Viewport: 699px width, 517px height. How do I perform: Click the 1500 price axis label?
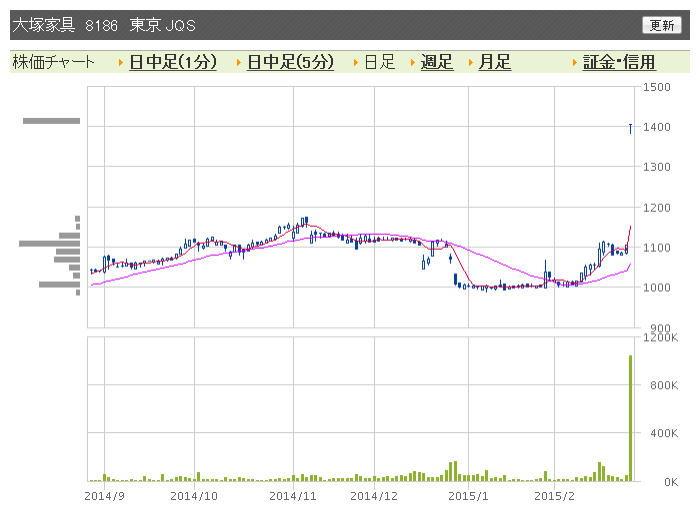(657, 87)
